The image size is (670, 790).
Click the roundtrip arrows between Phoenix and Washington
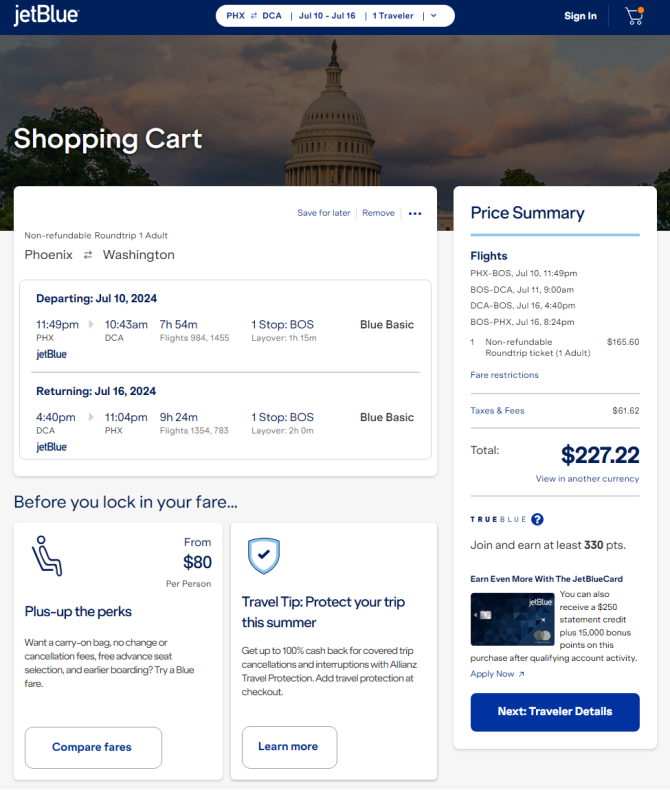88,255
